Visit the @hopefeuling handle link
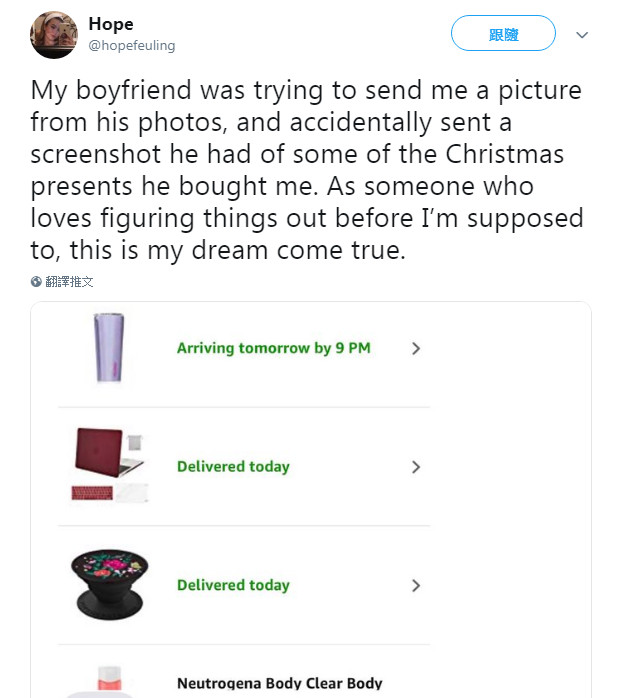The height and width of the screenshot is (698, 617). (131, 45)
